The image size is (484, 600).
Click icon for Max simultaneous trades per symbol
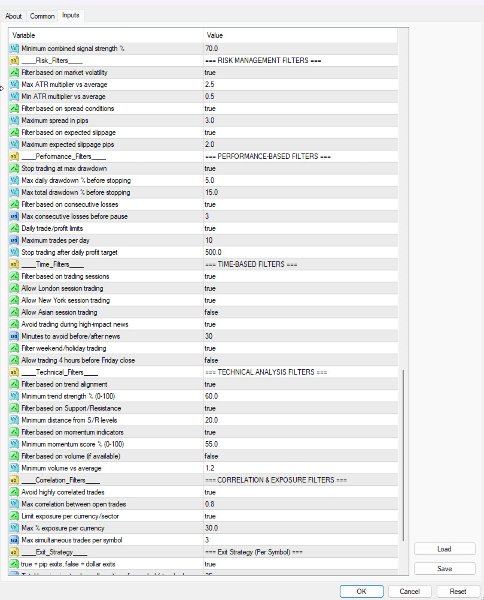pos(14,540)
